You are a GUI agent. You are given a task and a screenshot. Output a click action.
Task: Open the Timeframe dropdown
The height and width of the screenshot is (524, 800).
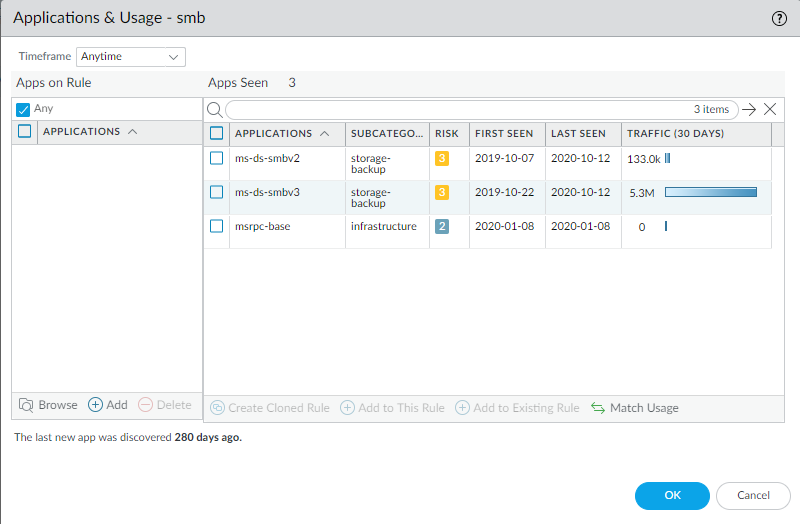[x=132, y=57]
